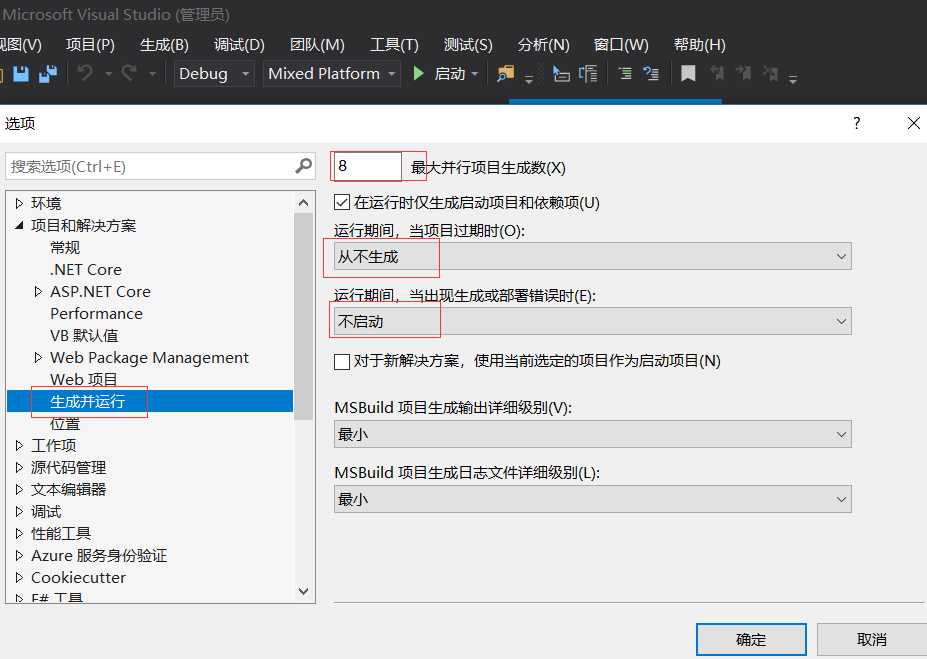Open the 从不生成 dropdown

coord(592,257)
